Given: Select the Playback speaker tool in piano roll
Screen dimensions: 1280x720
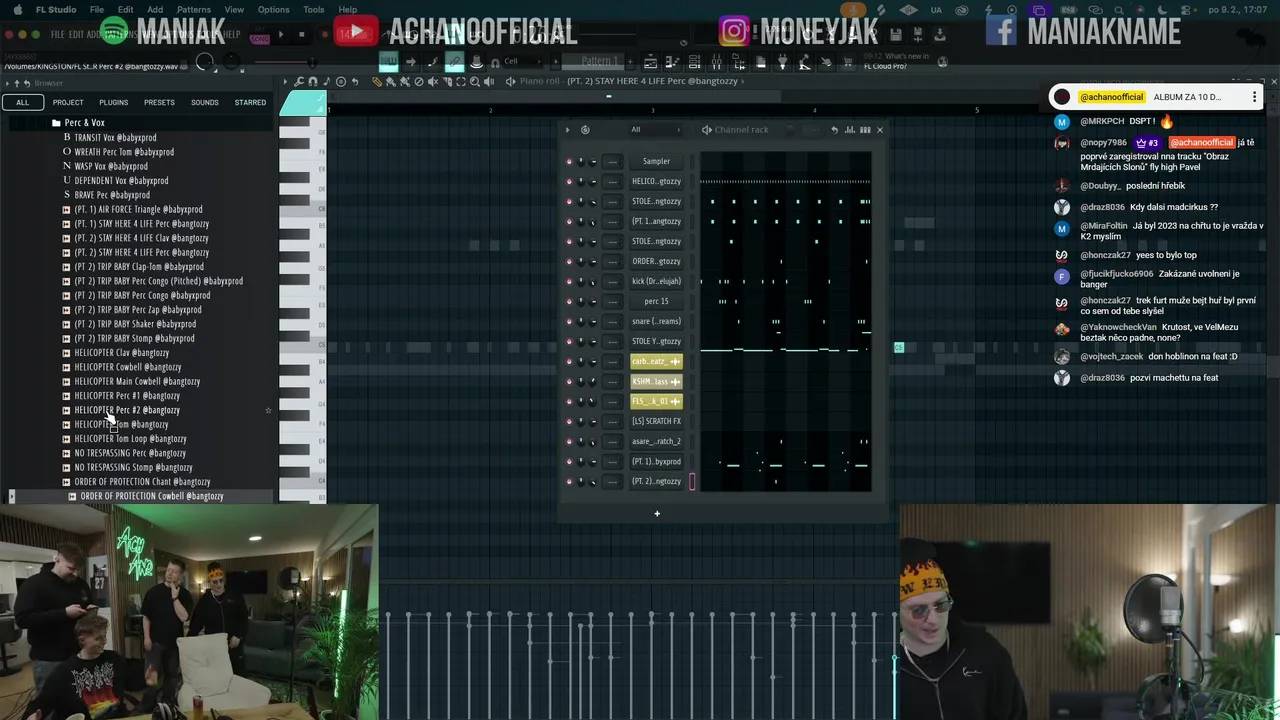Looking at the screenshot, I should 489,82.
